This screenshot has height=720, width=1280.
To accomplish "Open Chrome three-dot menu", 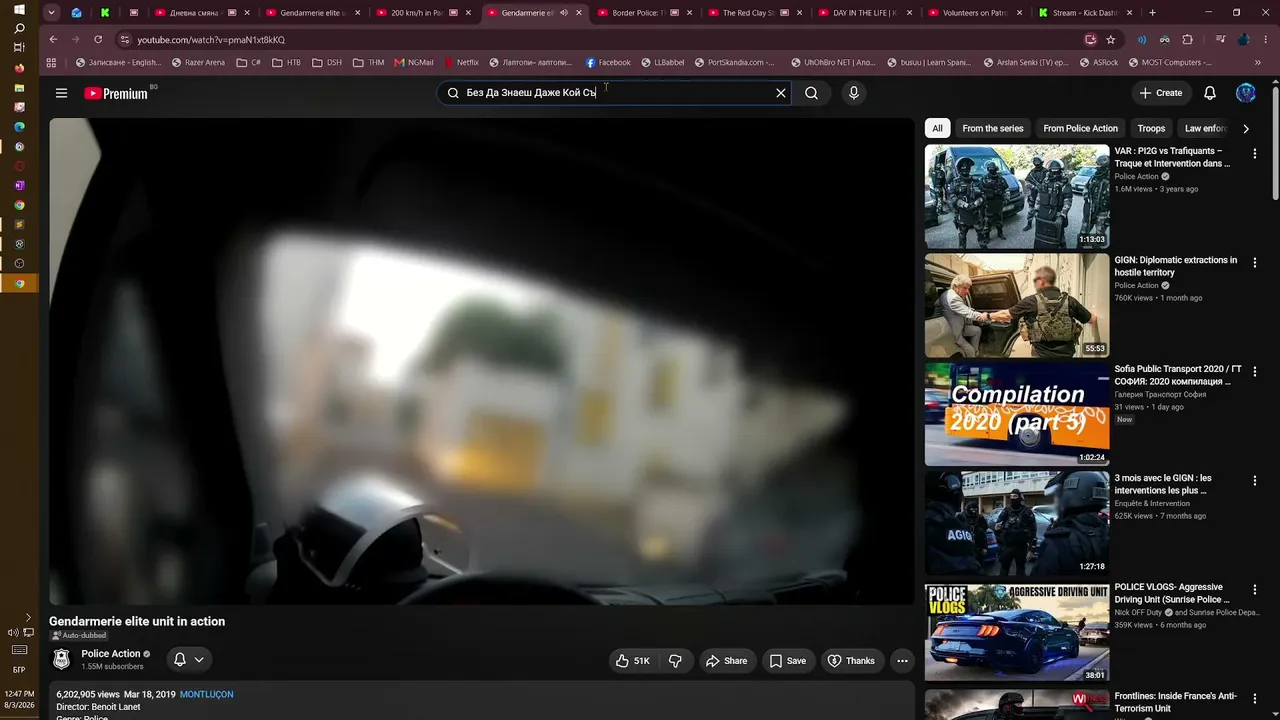I will point(1265,40).
